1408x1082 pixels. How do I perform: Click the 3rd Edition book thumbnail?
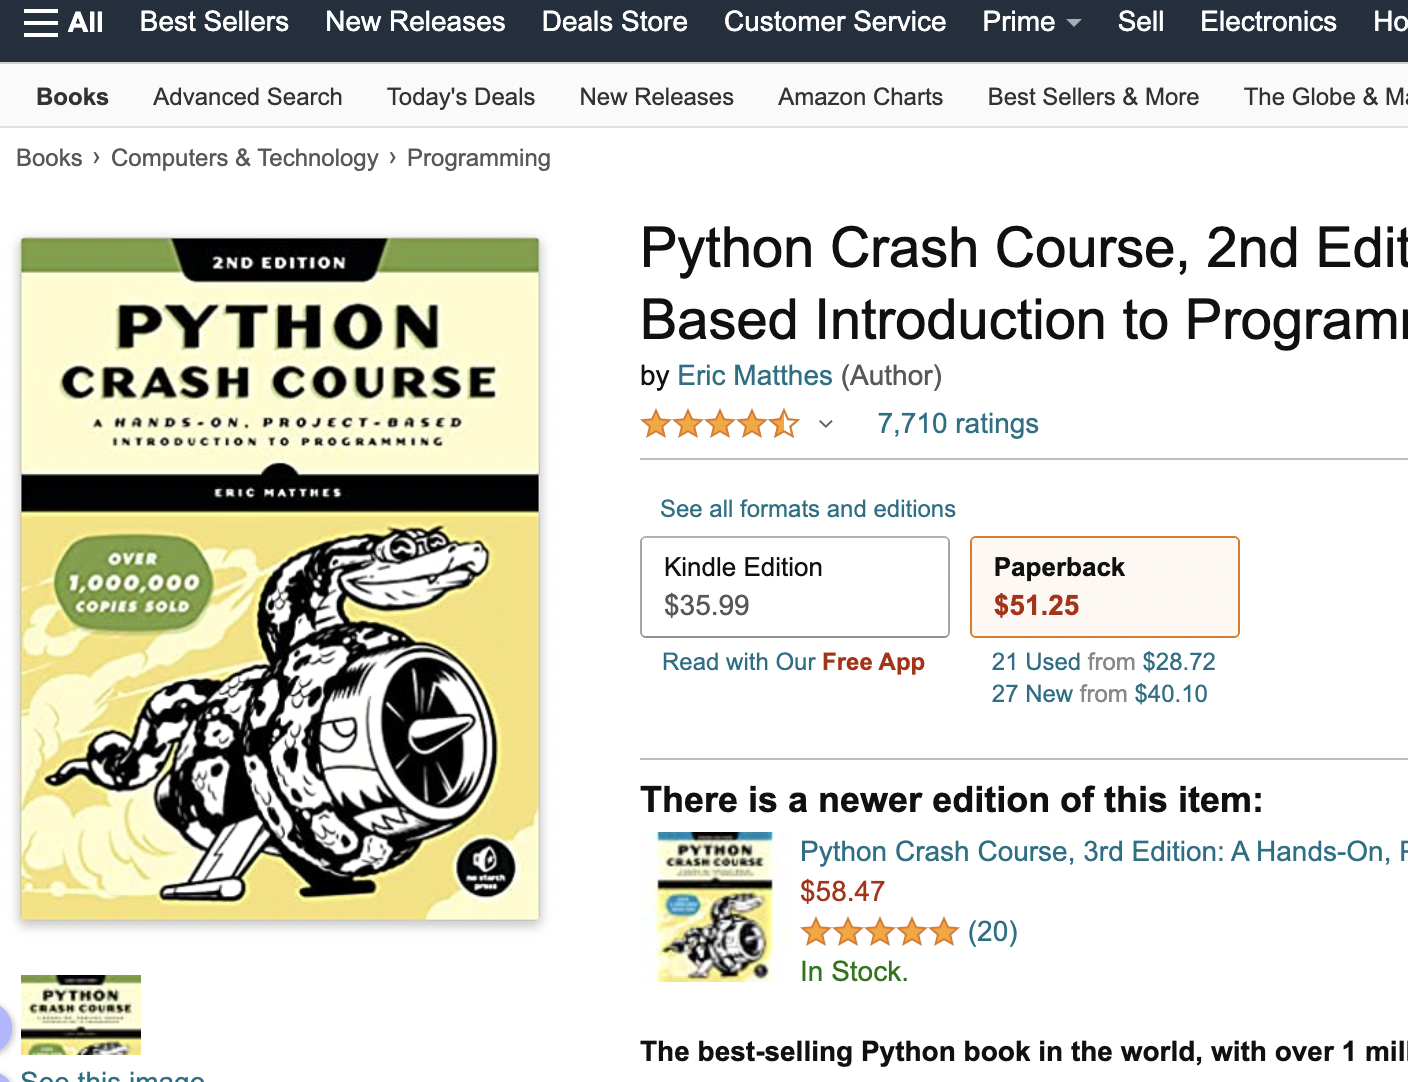[x=715, y=907]
